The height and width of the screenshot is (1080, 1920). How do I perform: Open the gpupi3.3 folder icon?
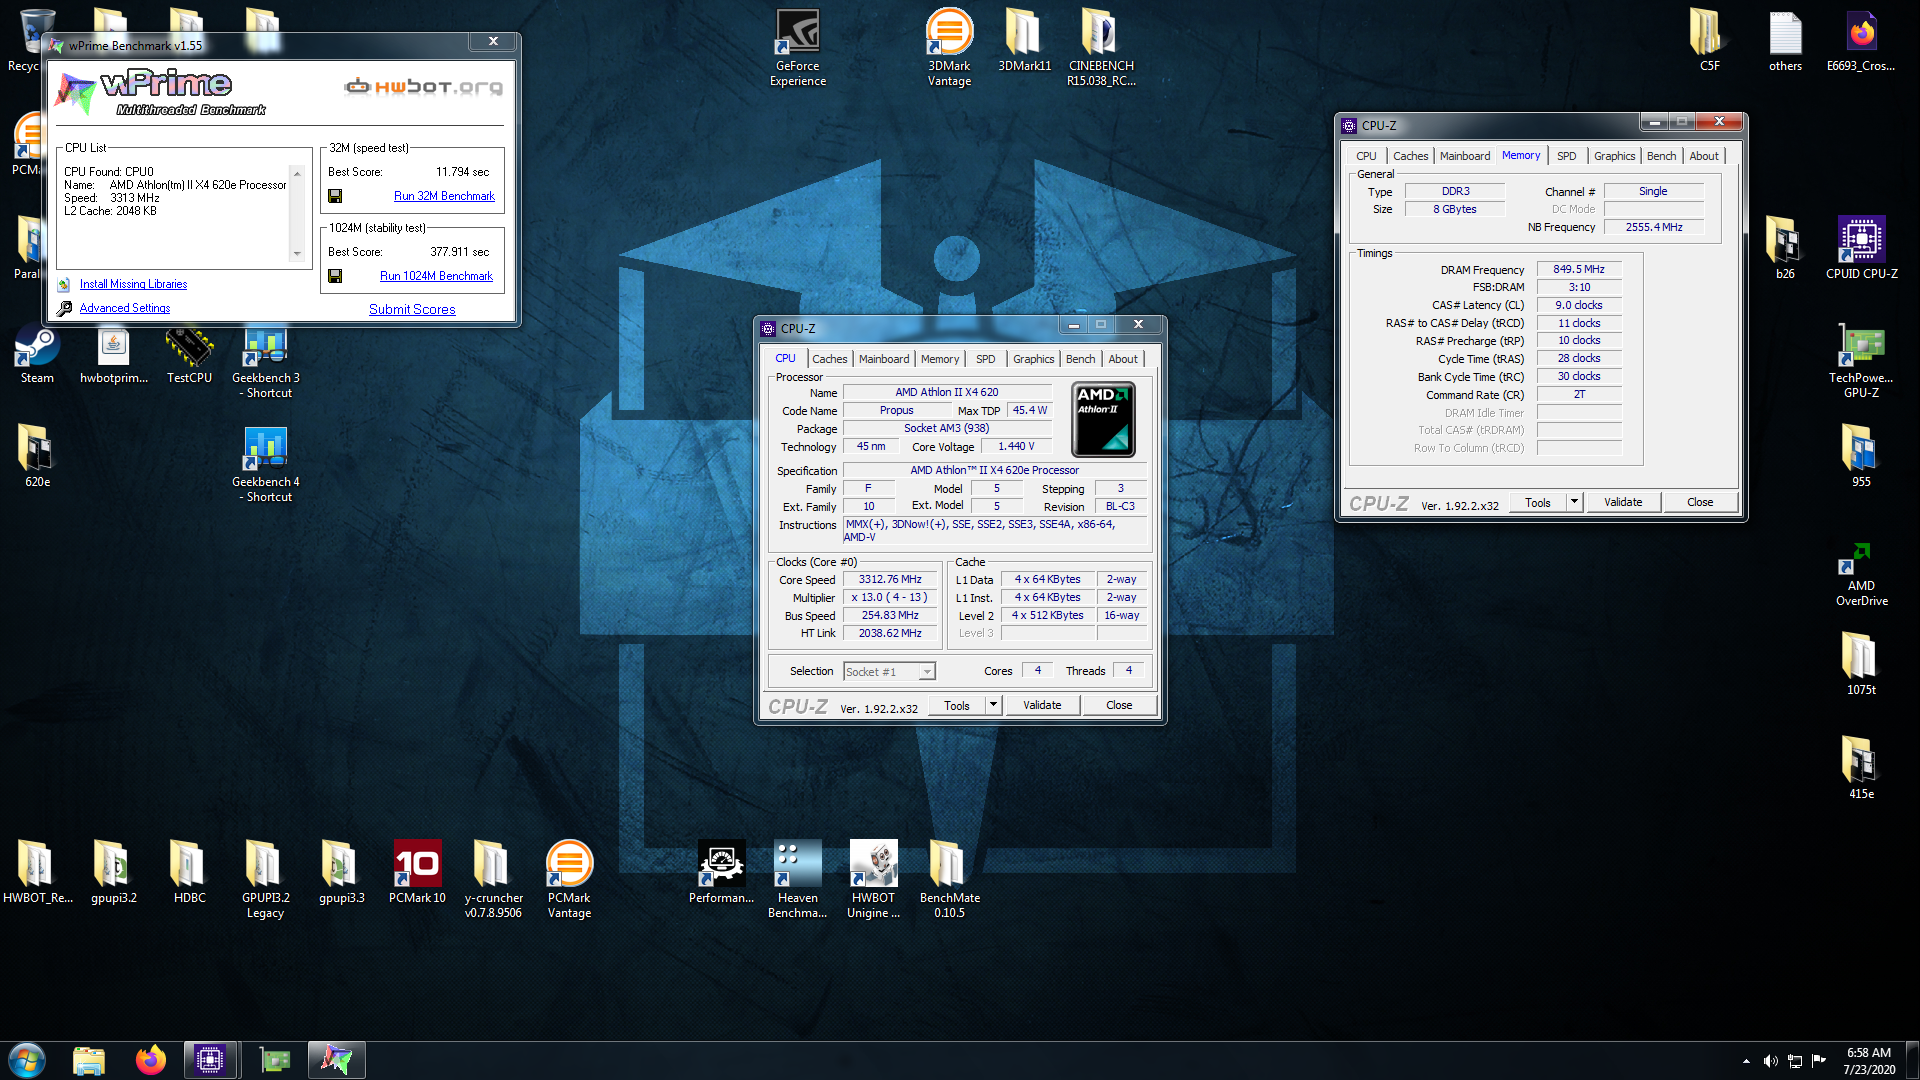341,872
